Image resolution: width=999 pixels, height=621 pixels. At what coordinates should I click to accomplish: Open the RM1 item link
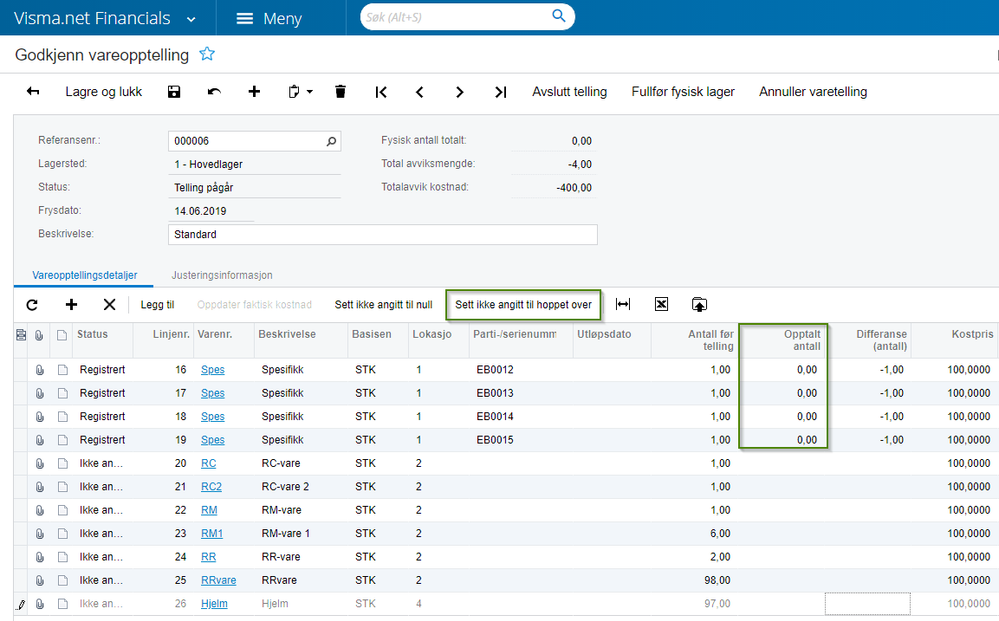(212, 533)
